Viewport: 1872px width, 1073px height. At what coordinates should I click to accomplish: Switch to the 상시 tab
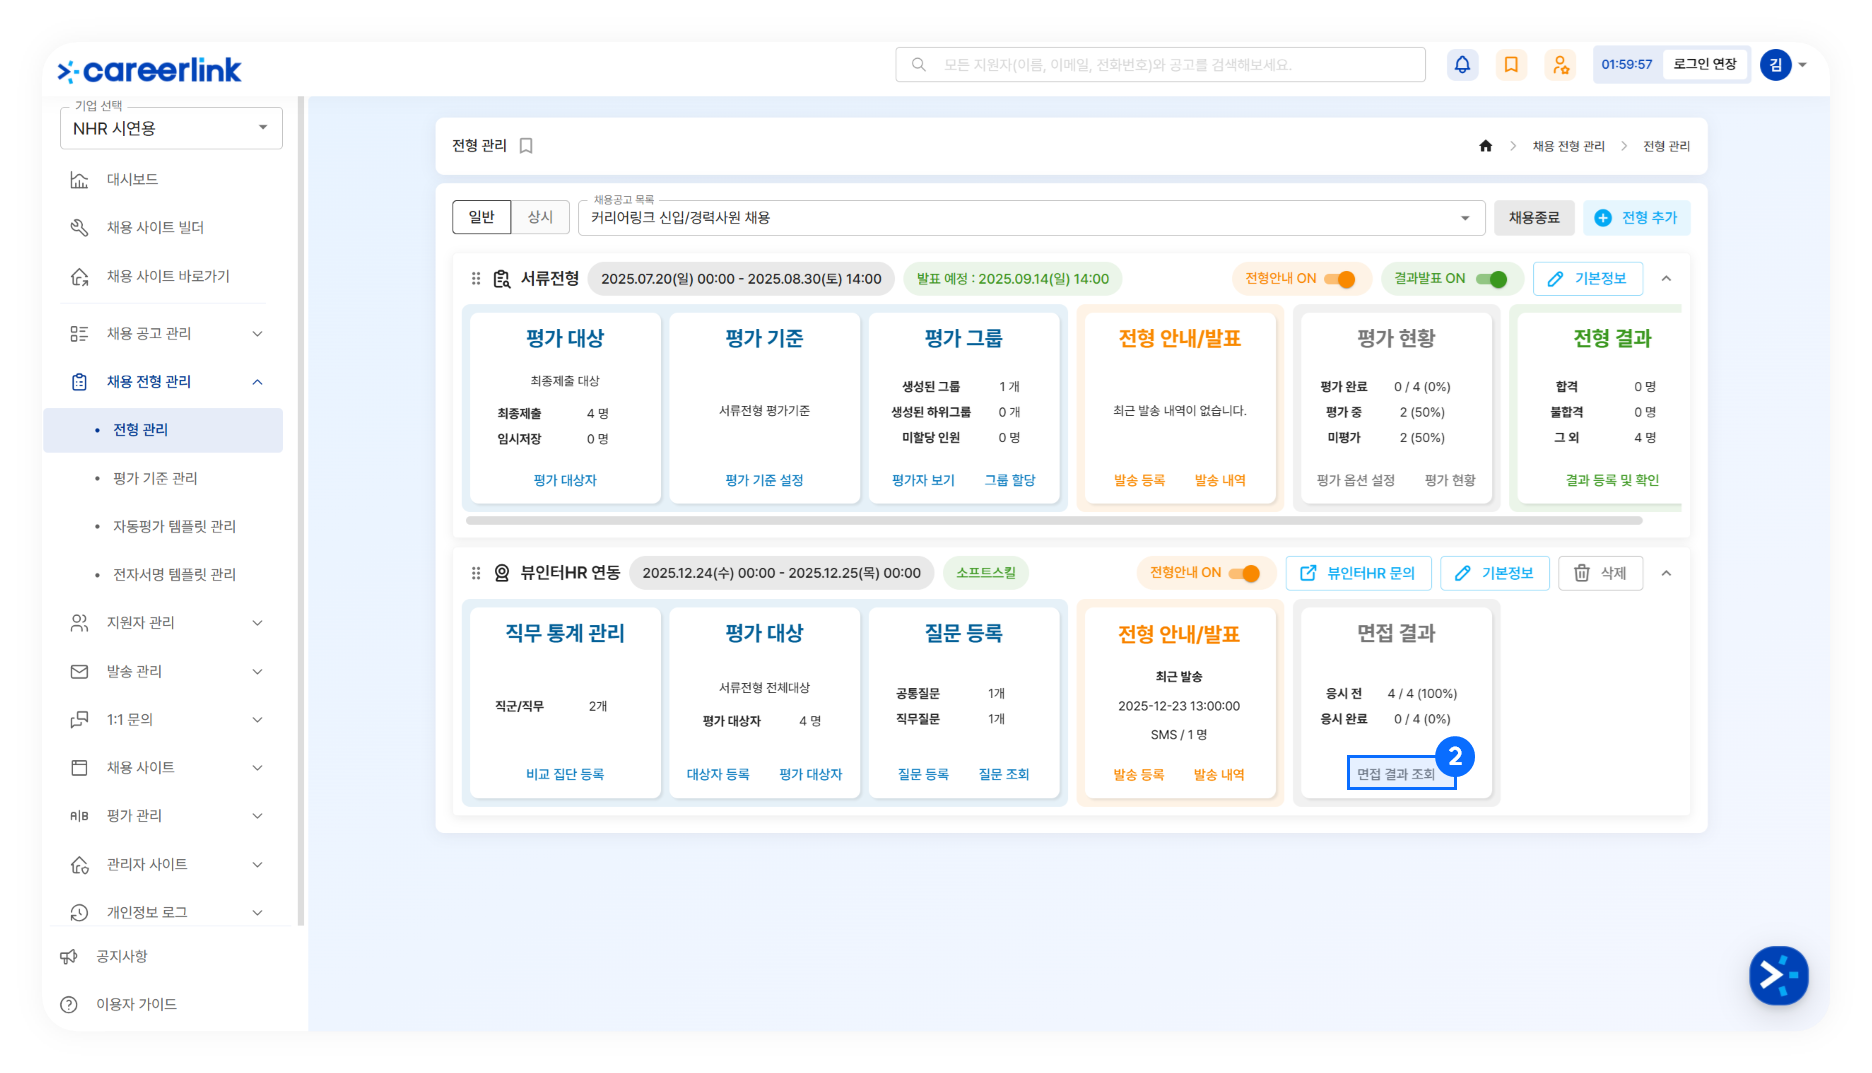click(x=540, y=217)
